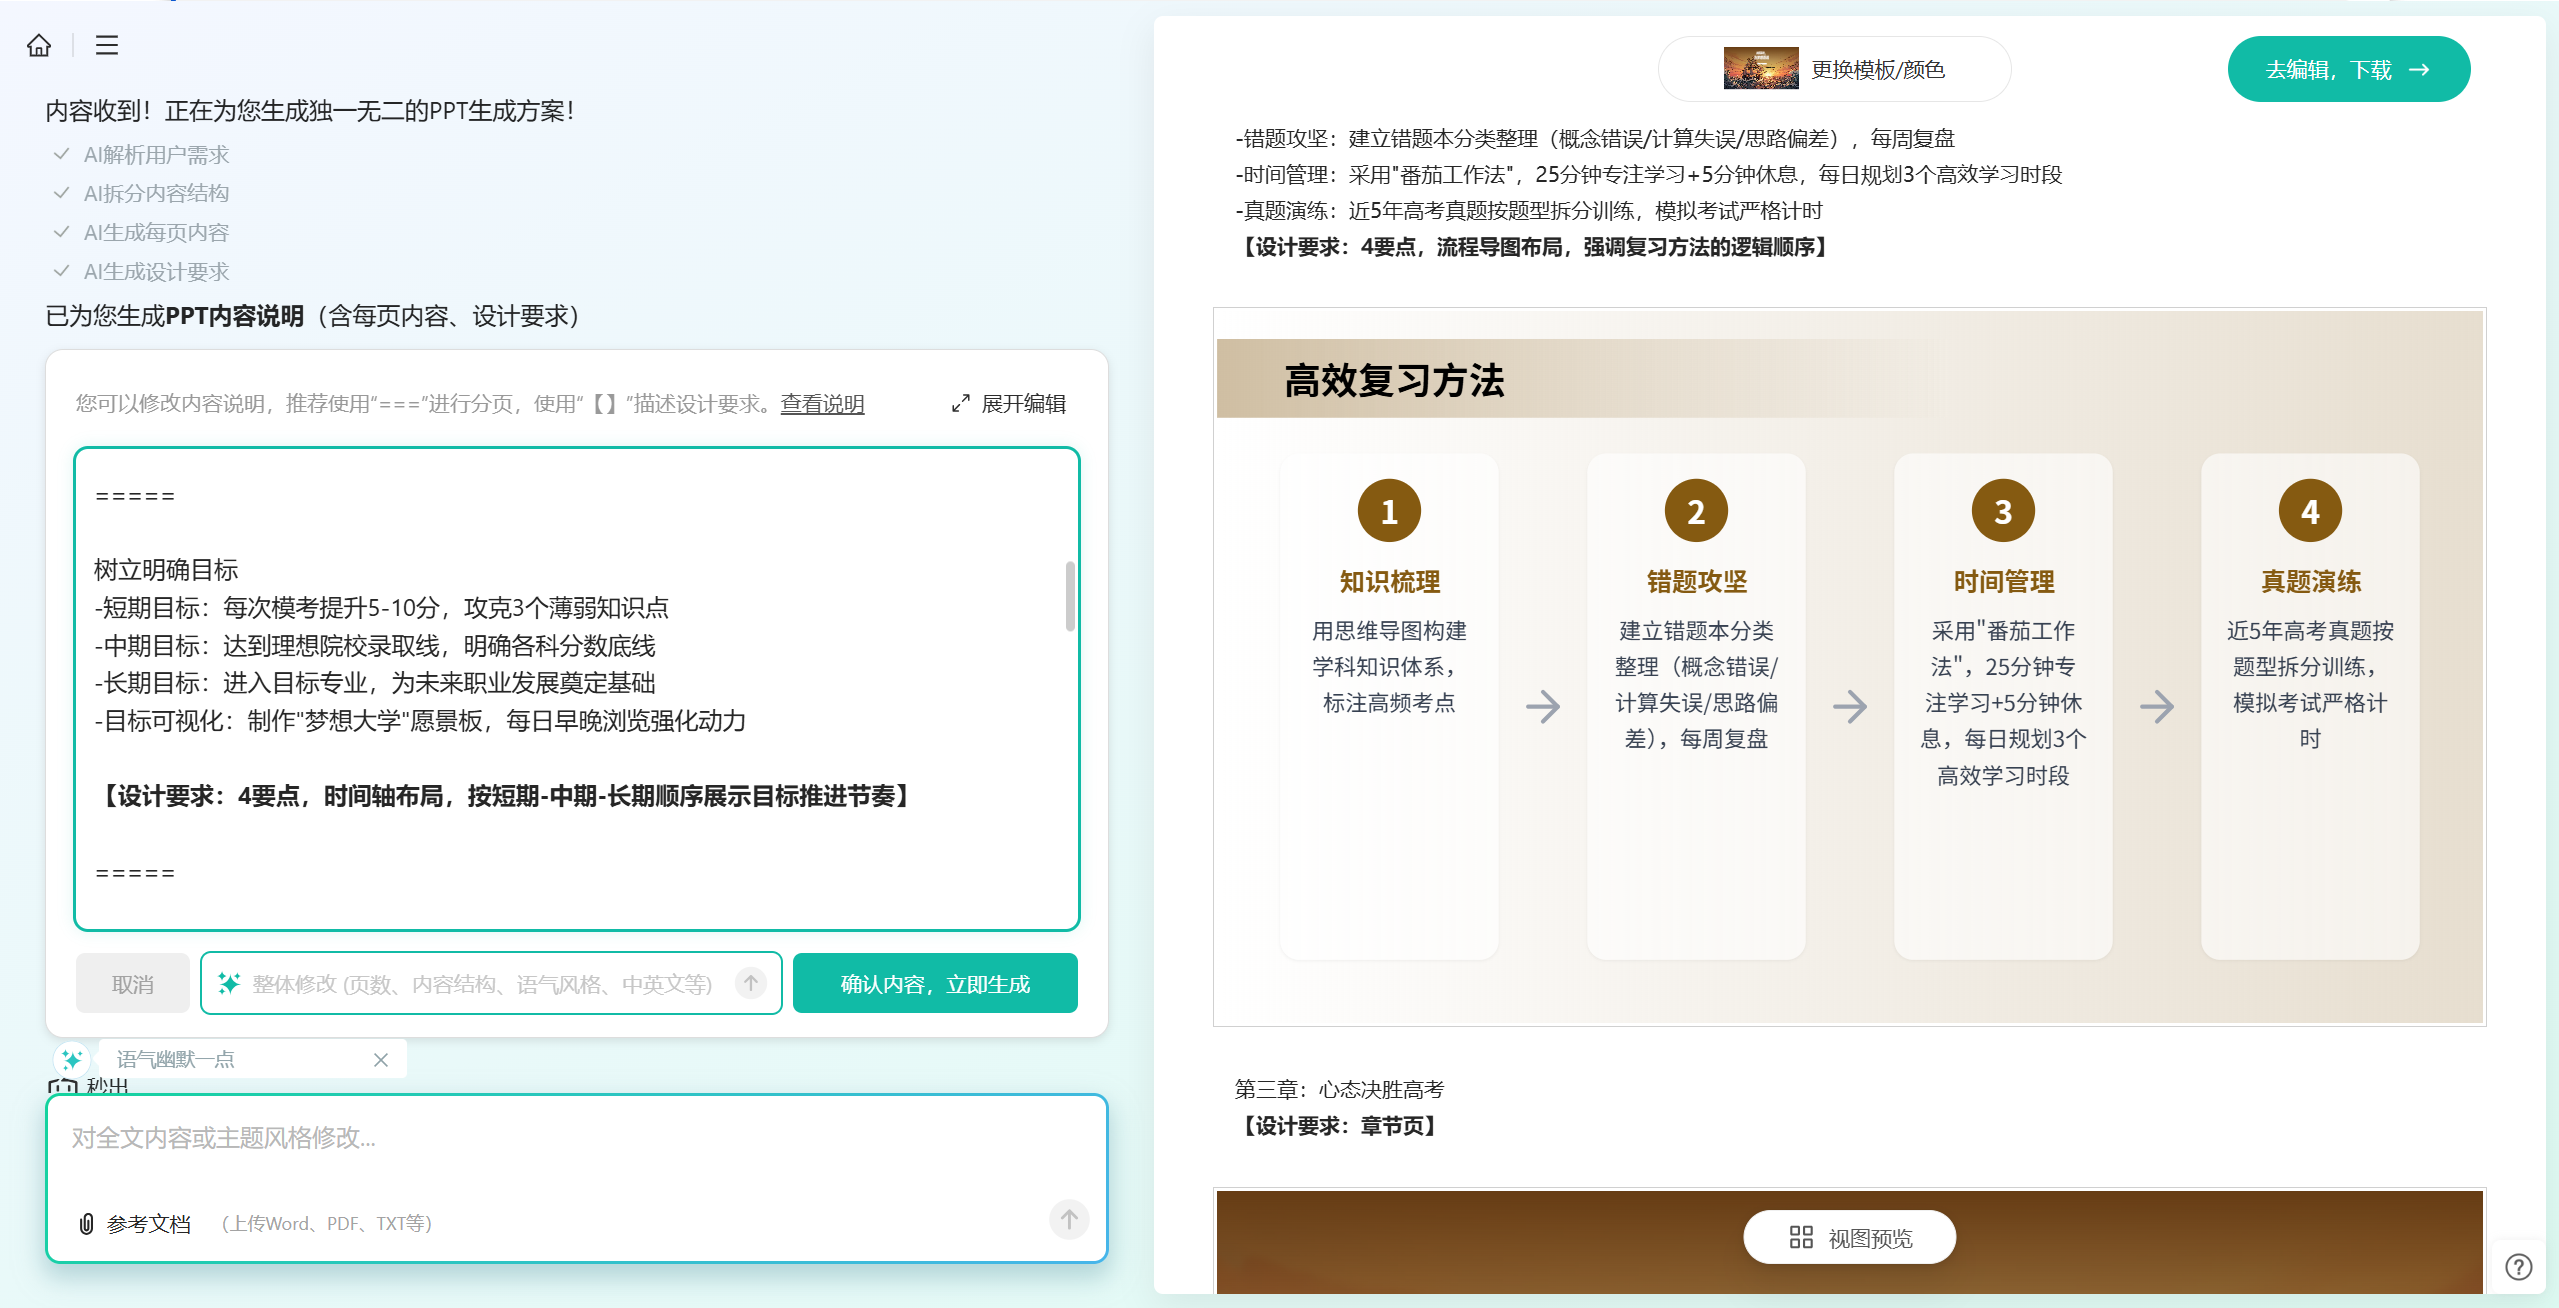2559x1308 pixels.
Task: Click the paperclip attach icon
Action: pos(87,1223)
